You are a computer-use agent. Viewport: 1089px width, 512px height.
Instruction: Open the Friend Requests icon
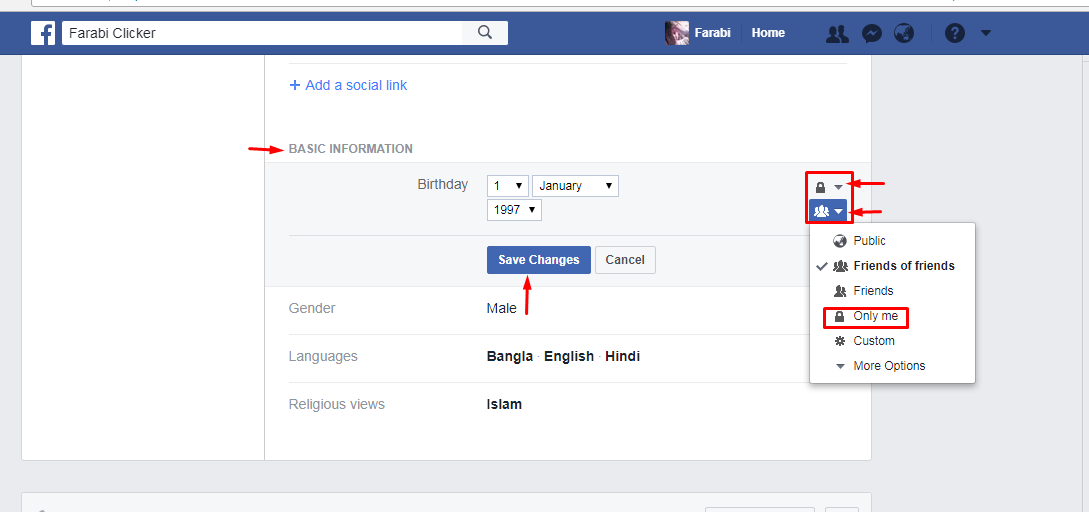pos(837,33)
